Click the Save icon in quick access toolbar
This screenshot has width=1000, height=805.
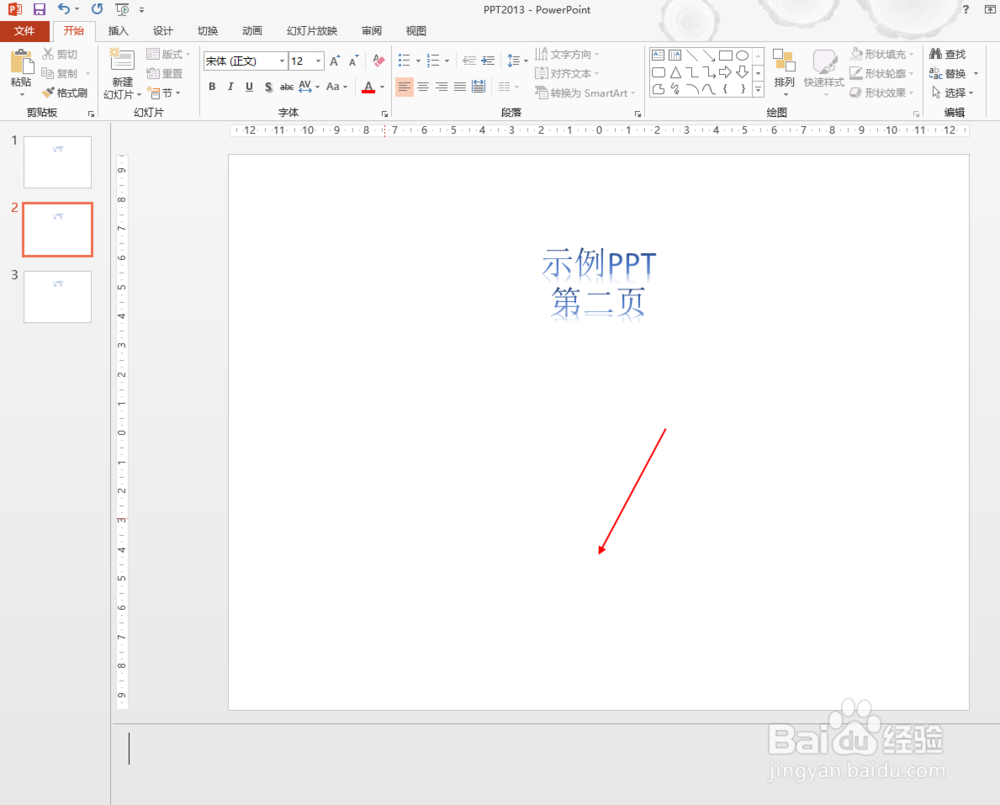pyautogui.click(x=40, y=9)
